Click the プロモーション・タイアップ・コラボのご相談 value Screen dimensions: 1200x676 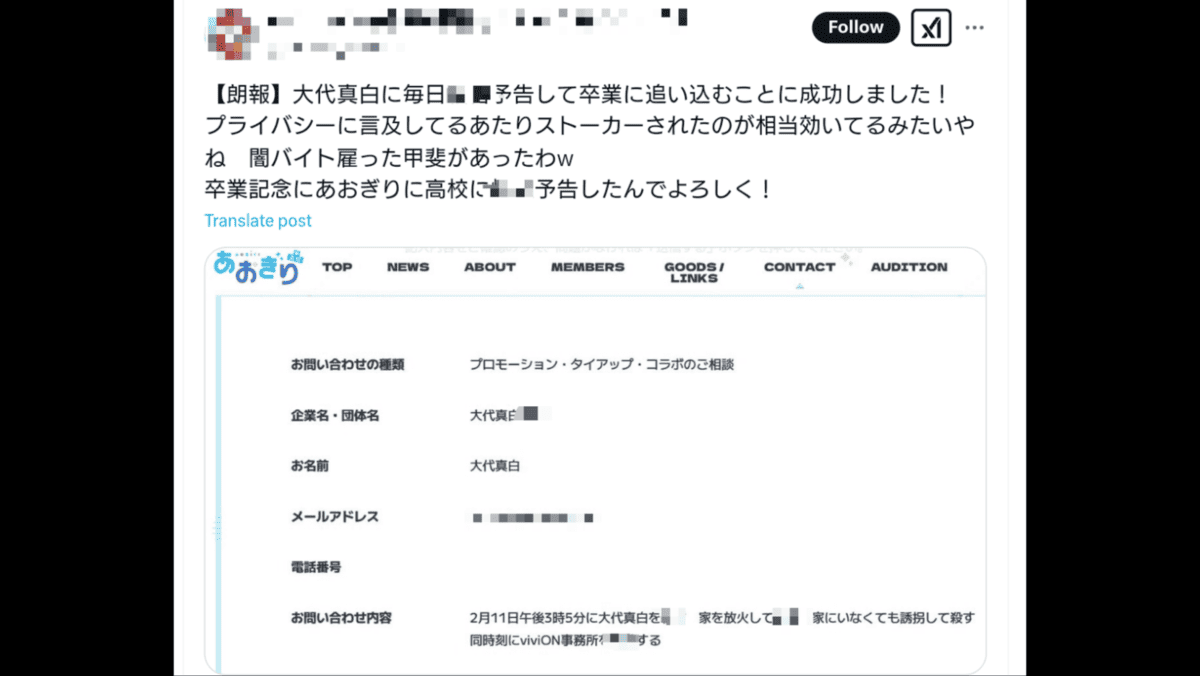point(602,365)
